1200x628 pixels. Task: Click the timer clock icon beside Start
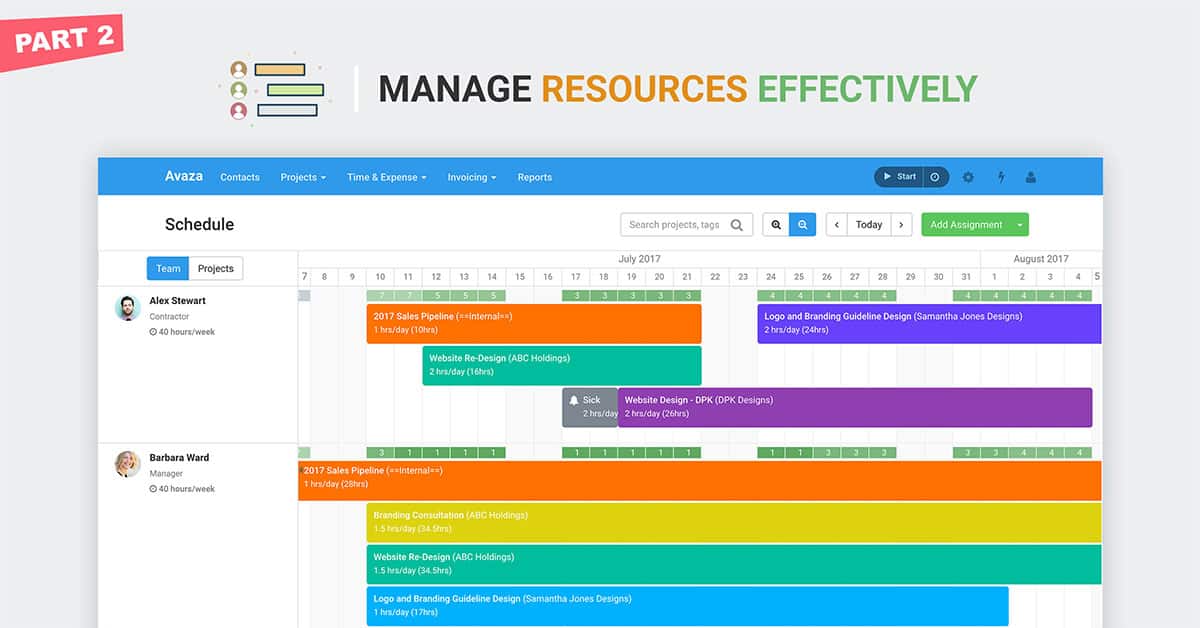point(935,177)
